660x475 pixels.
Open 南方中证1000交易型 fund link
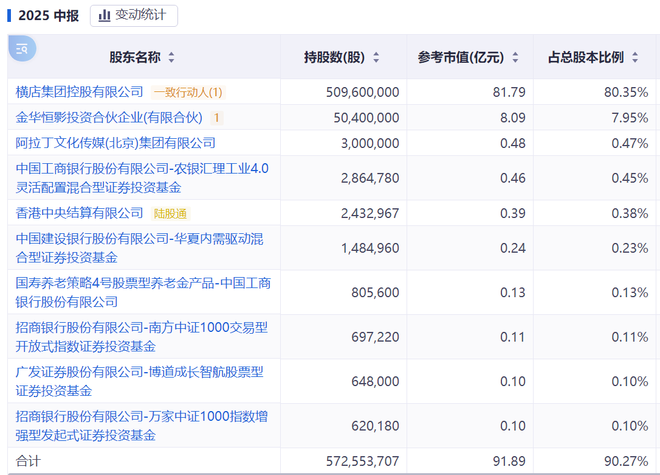[141, 337]
